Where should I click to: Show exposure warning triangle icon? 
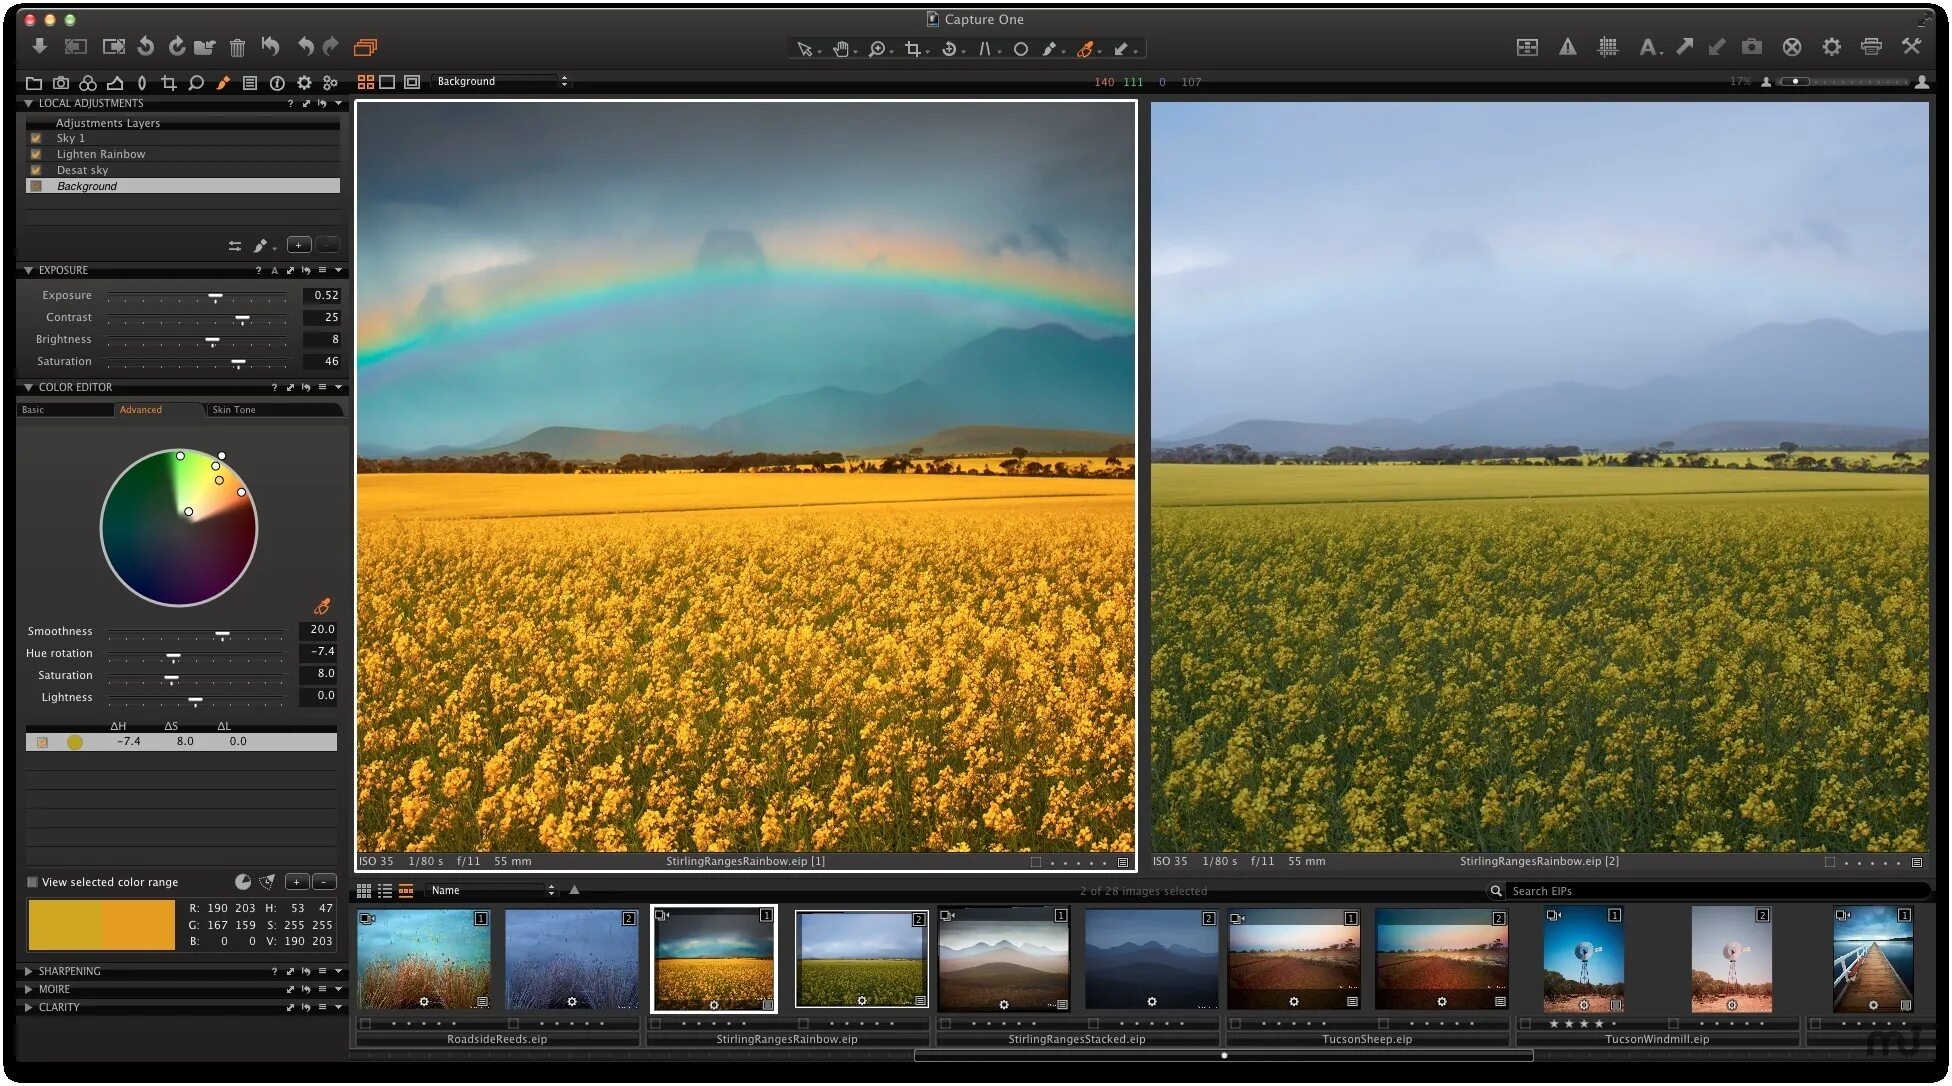(1567, 47)
